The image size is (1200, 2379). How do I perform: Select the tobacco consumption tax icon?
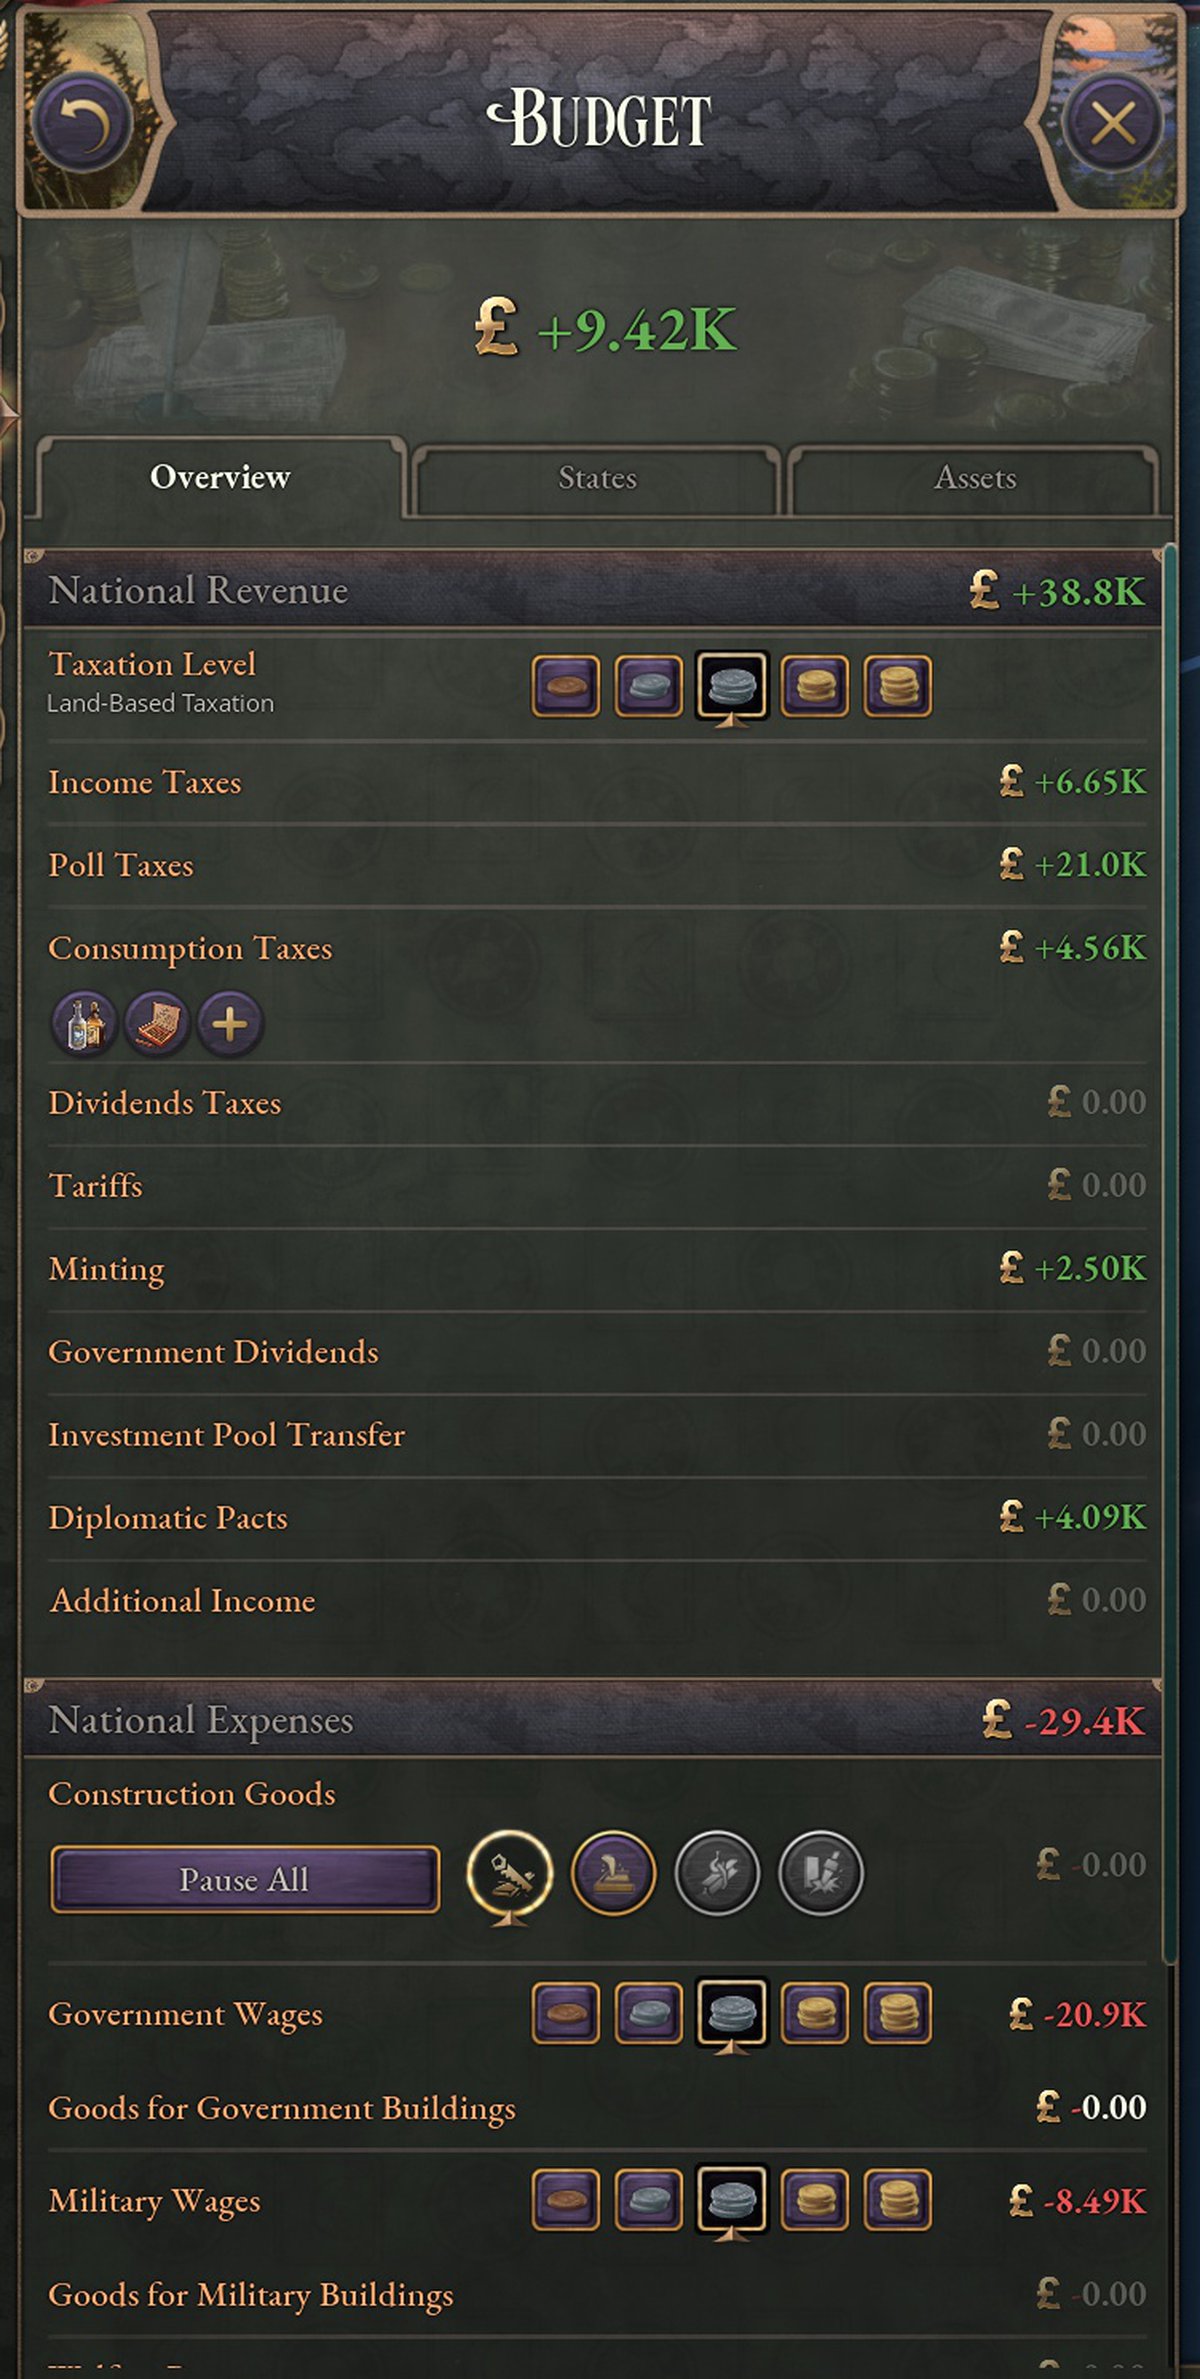click(157, 1024)
